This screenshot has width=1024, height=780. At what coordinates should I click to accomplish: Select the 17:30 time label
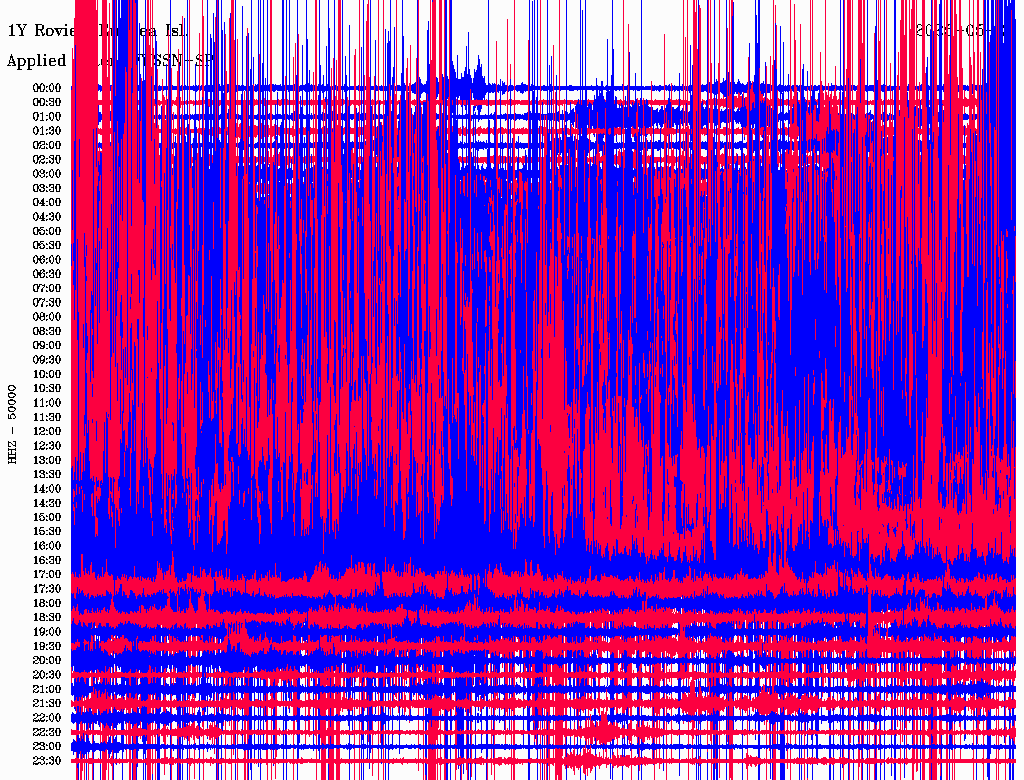[47, 589]
